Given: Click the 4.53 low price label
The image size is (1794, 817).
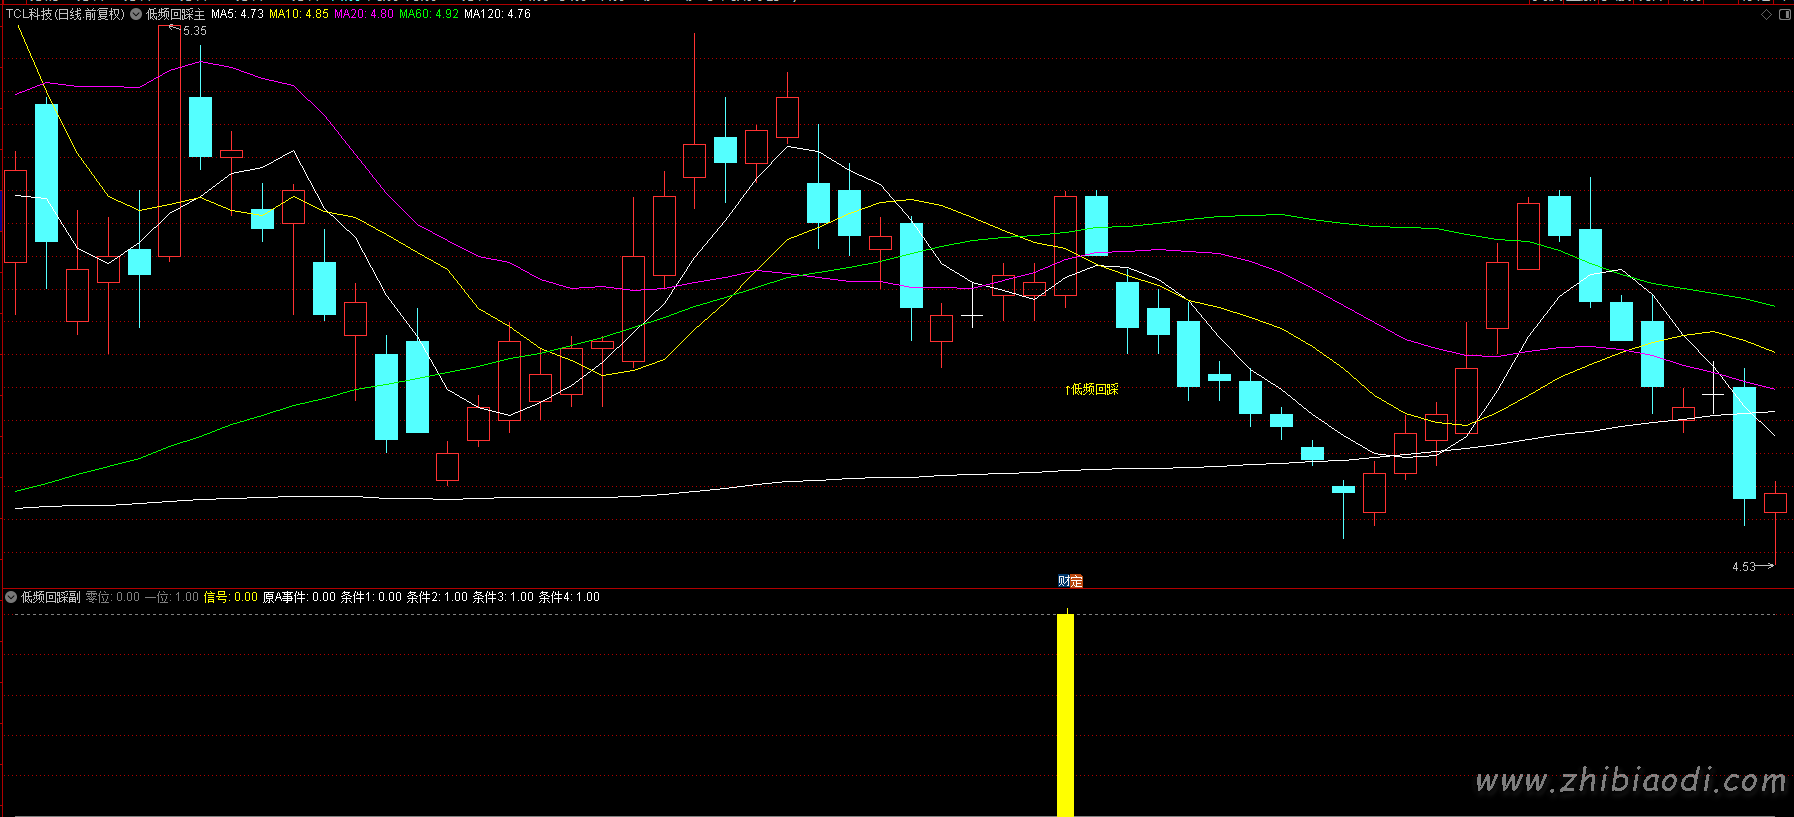Looking at the screenshot, I should (1744, 567).
